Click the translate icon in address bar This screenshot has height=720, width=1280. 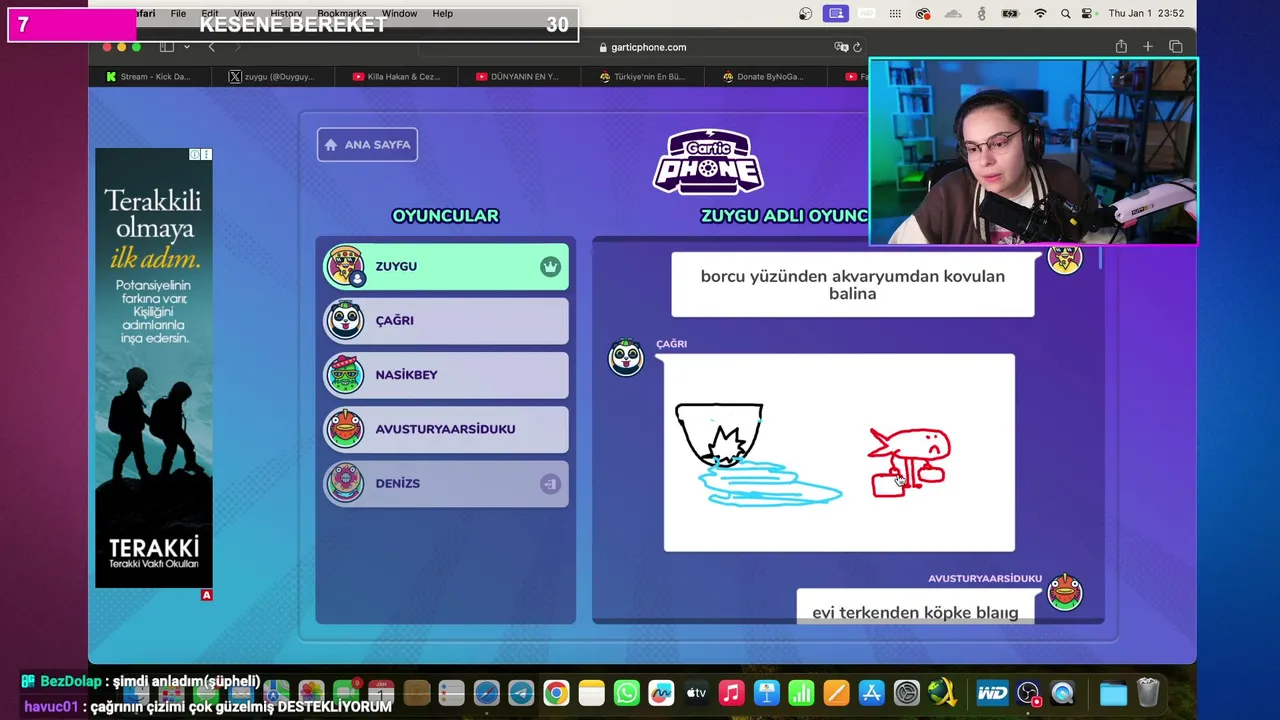point(841,47)
